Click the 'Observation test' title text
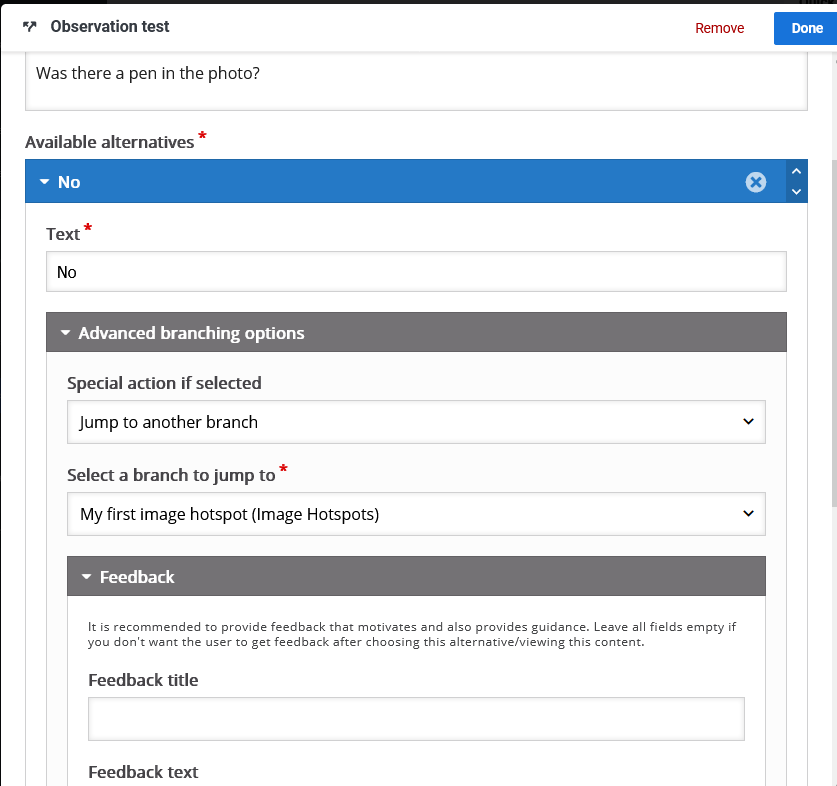Screen dimensions: 837x786 click(110, 27)
